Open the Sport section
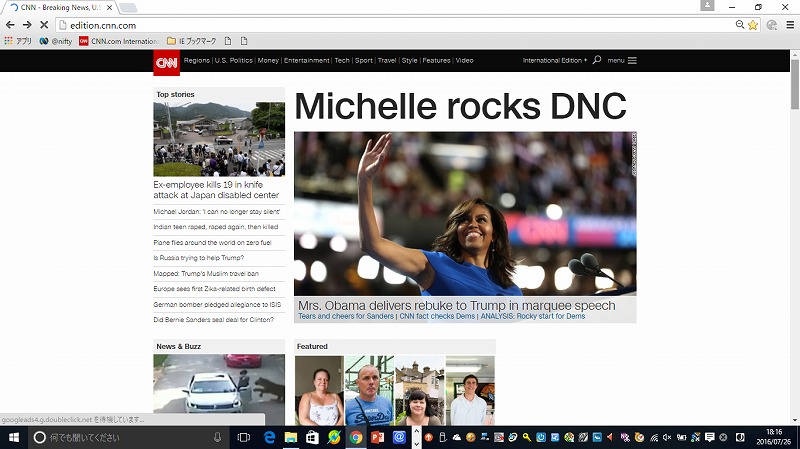 [x=364, y=60]
